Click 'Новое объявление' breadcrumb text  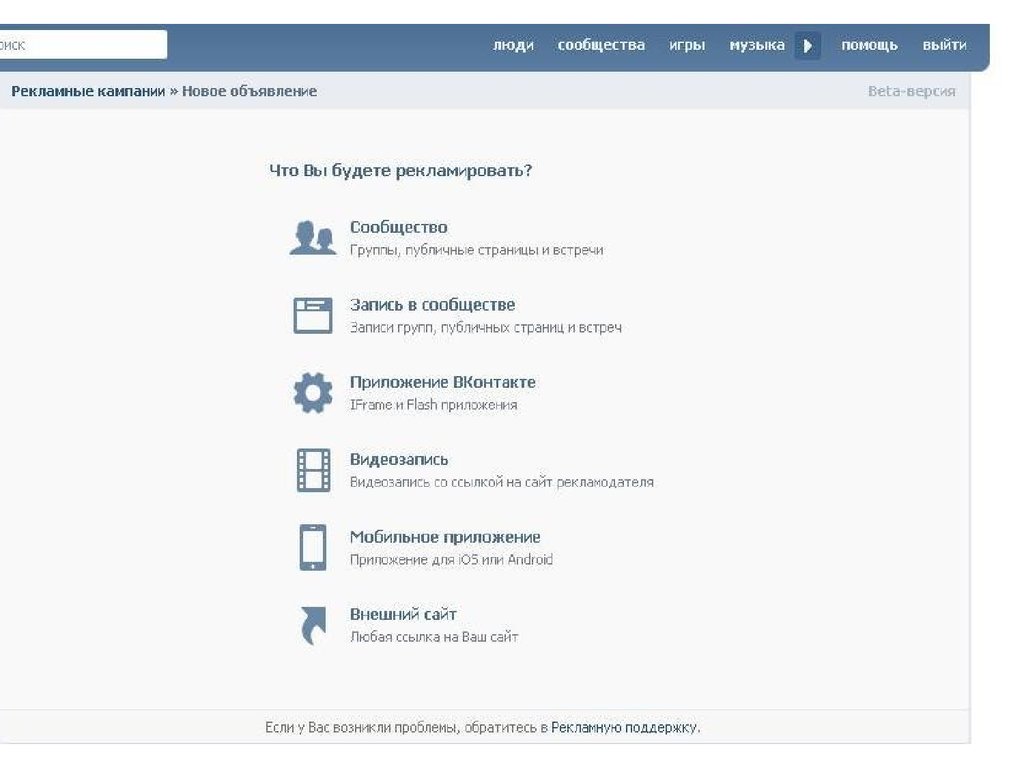pyautogui.click(x=249, y=91)
